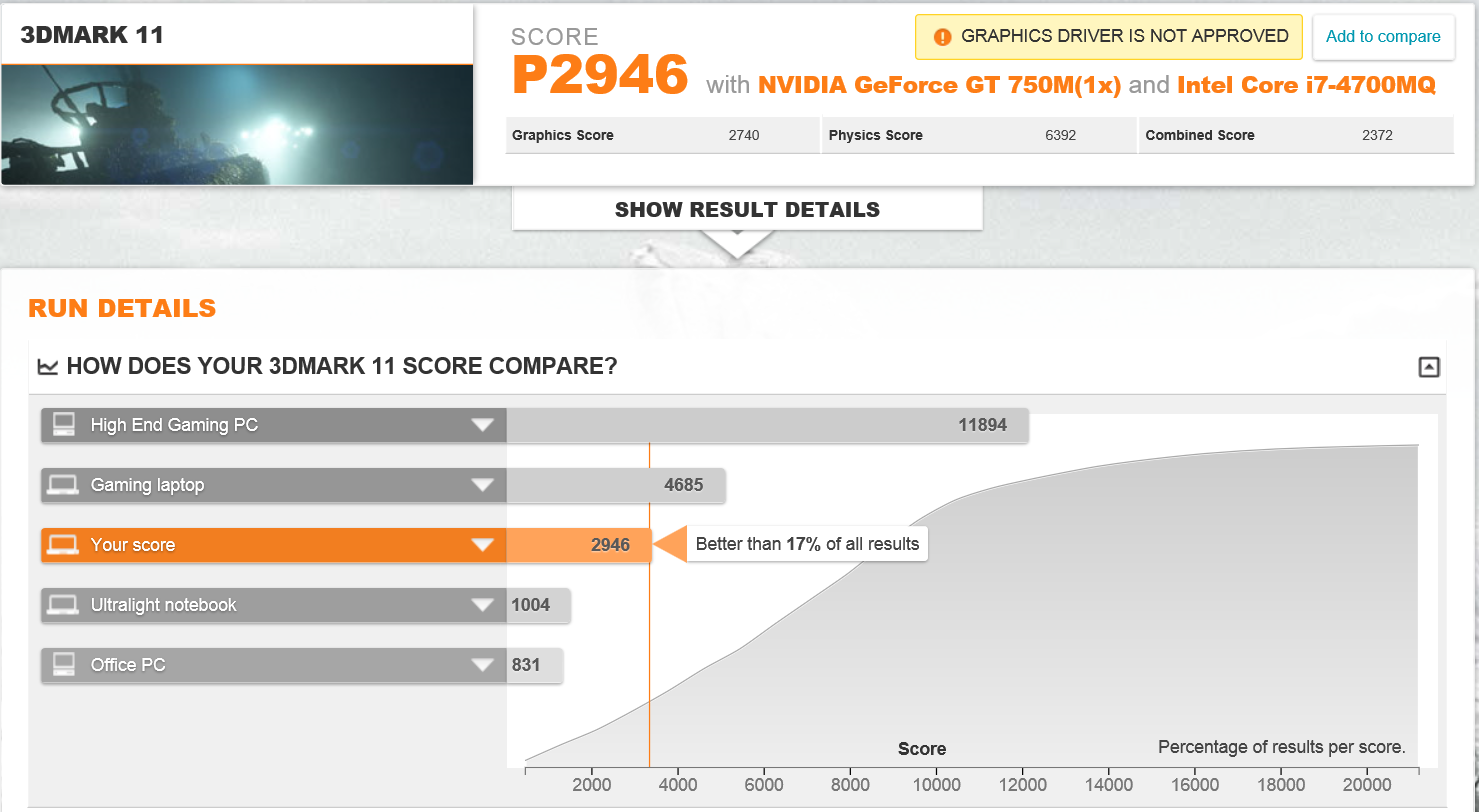Viewport: 1479px width, 812px height.
Task: Expand the High End Gaming PC dropdown
Action: point(483,425)
